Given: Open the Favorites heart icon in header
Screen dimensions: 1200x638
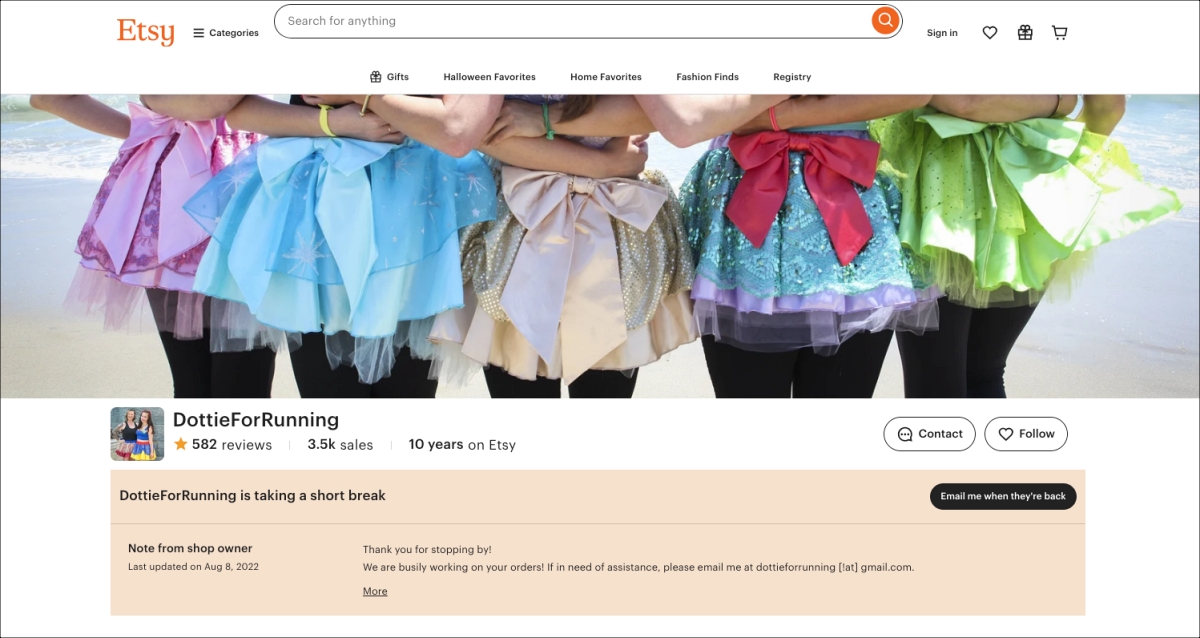Looking at the screenshot, I should click(989, 33).
